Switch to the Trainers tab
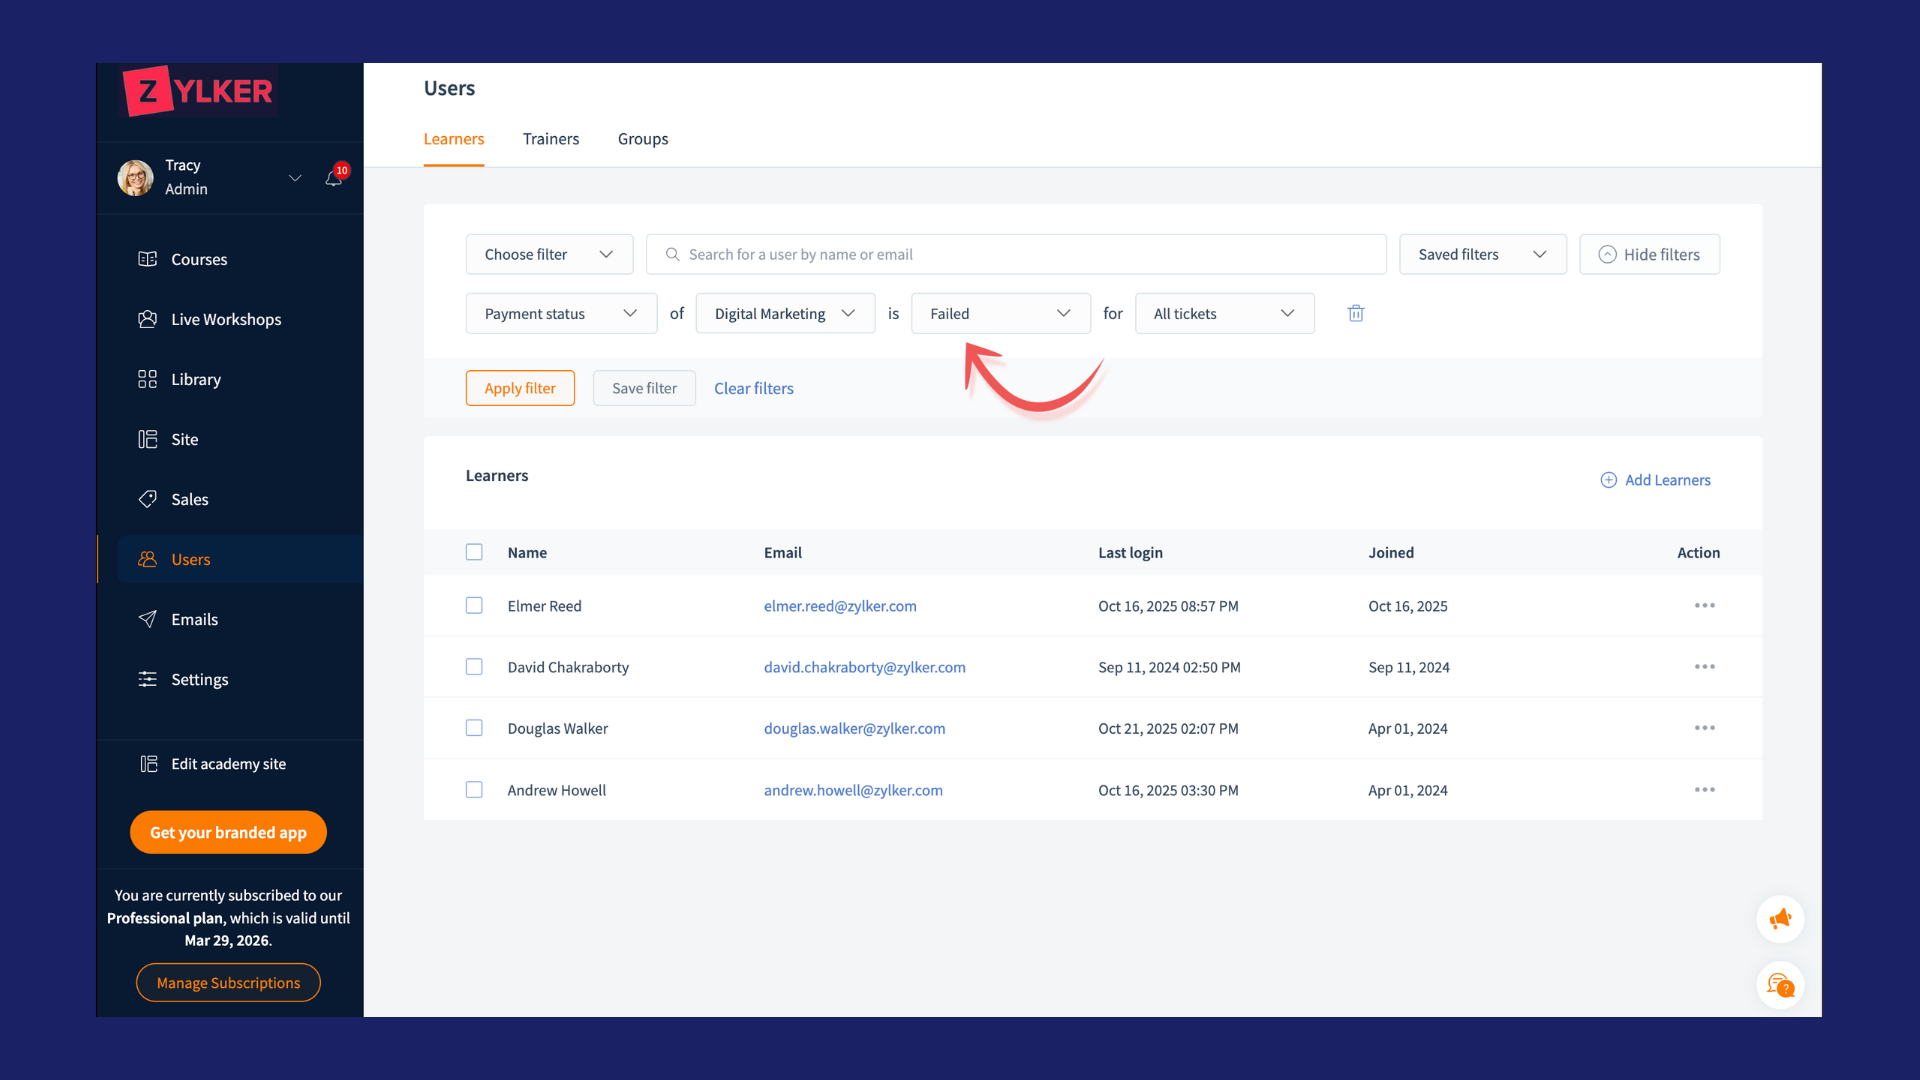The width and height of the screenshot is (1920, 1080). tap(550, 139)
